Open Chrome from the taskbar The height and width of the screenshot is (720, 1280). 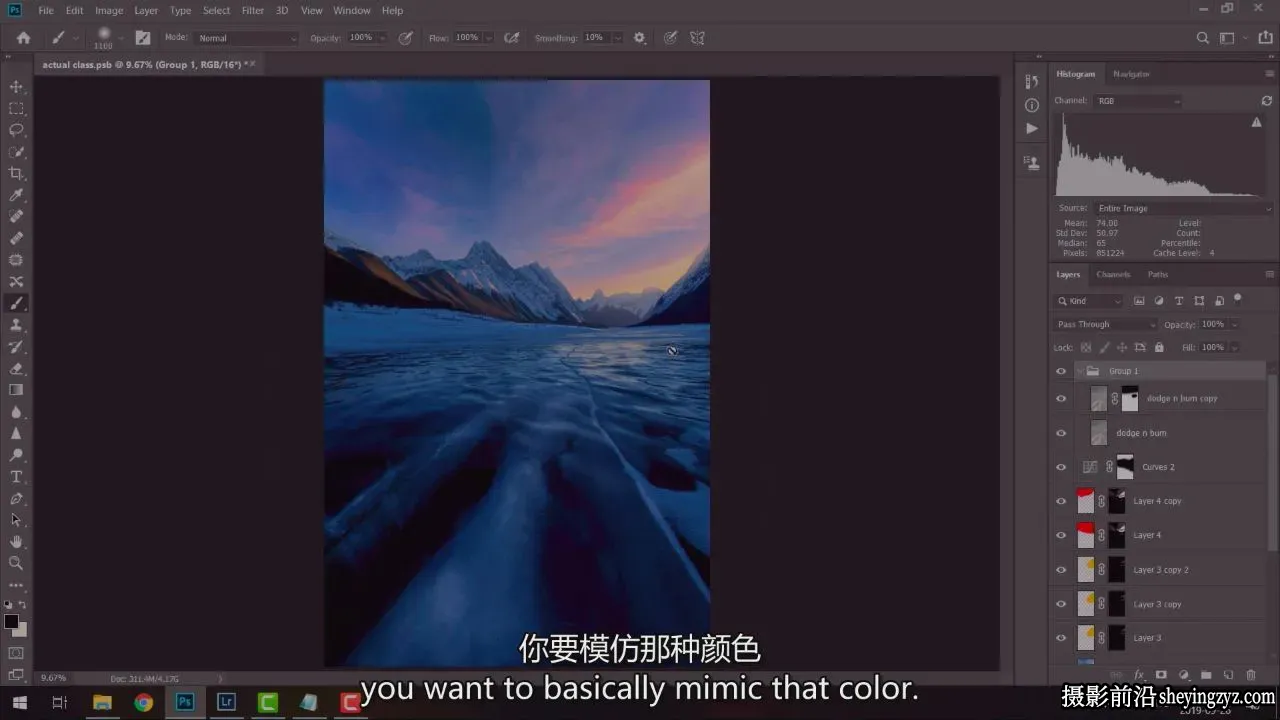coord(143,702)
